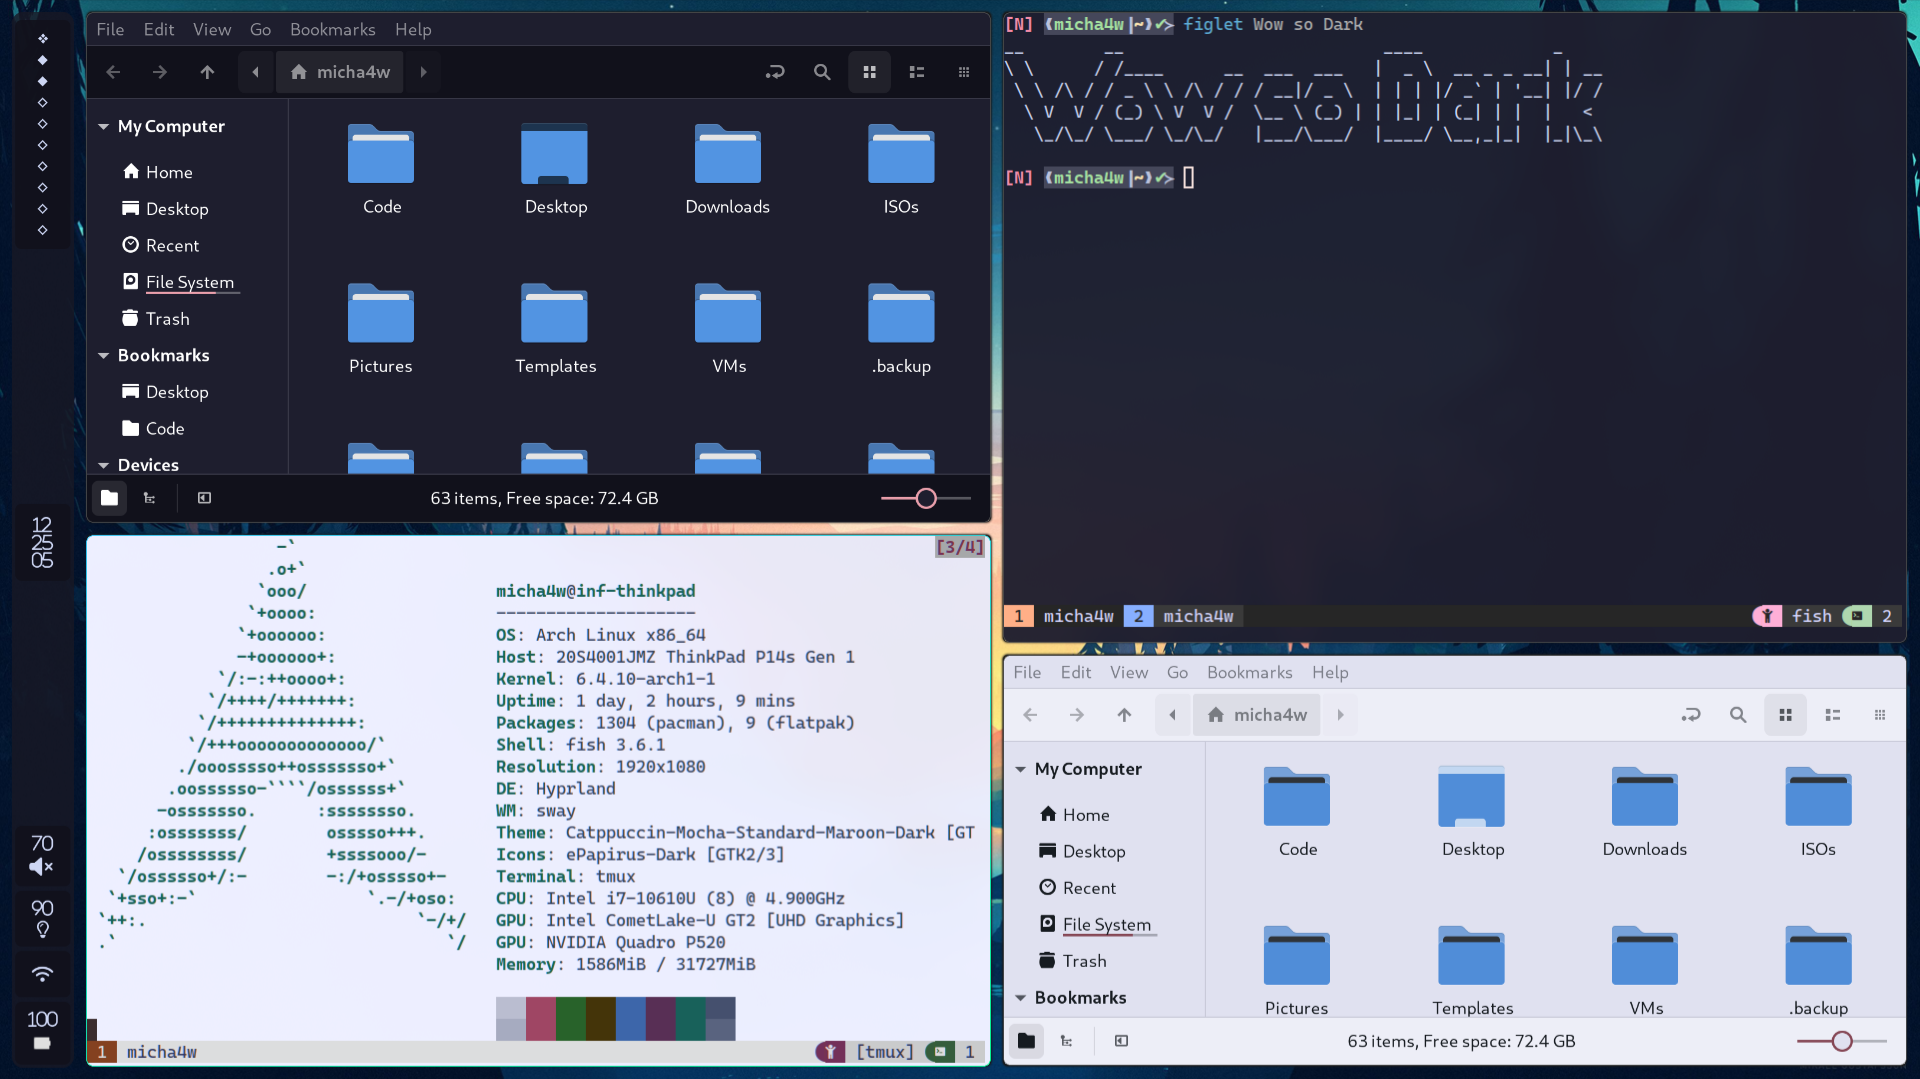Screen dimensions: 1920x1079
Task: Collapse My Computer section in the dark file manager
Action: tap(103, 127)
